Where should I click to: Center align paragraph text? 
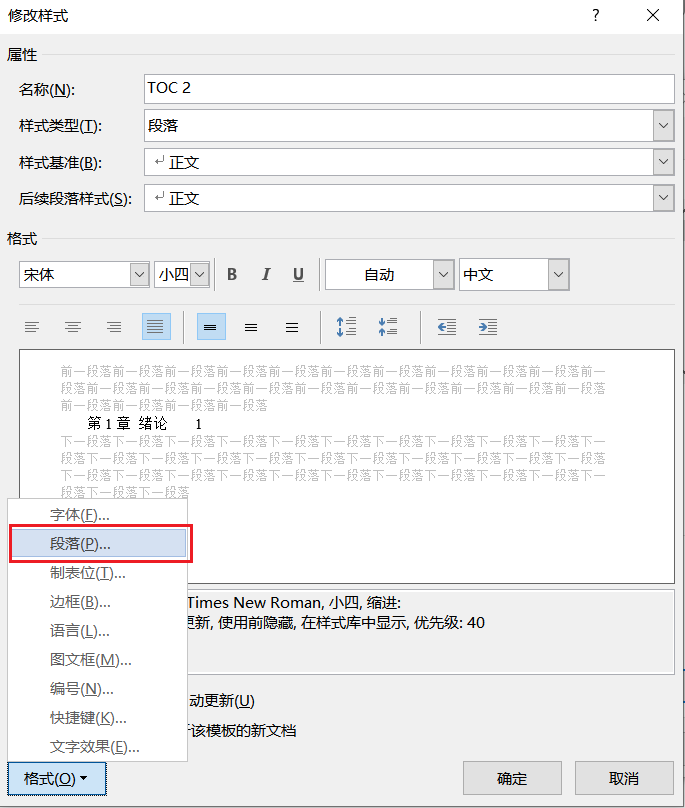click(x=73, y=327)
